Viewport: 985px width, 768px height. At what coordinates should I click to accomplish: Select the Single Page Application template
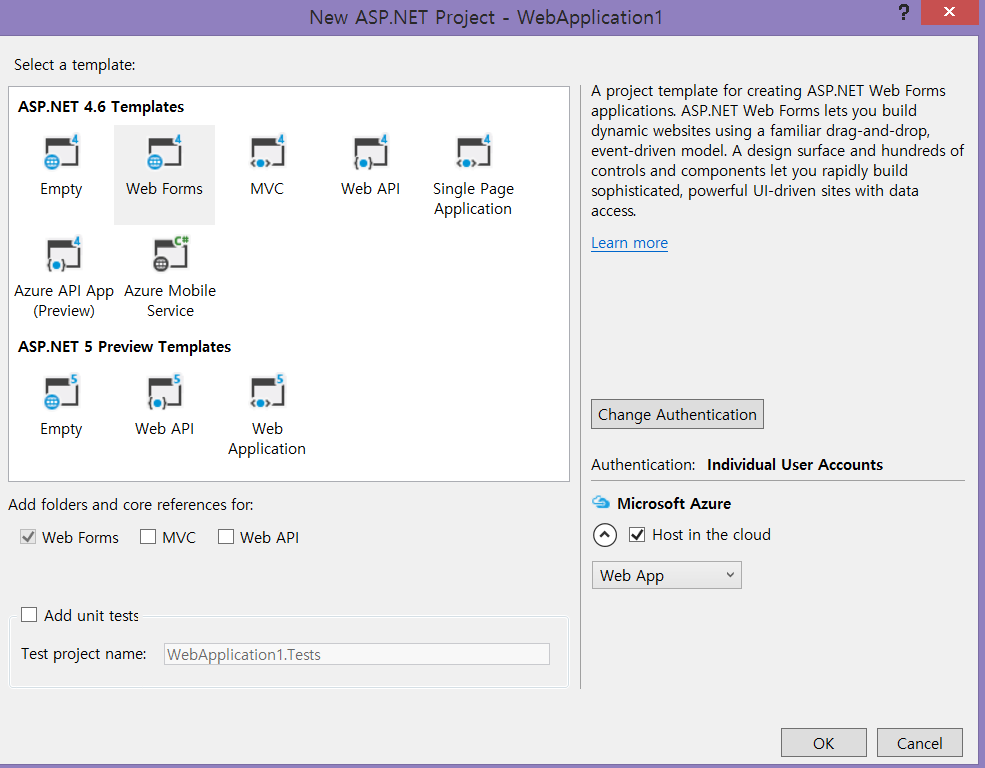473,154
